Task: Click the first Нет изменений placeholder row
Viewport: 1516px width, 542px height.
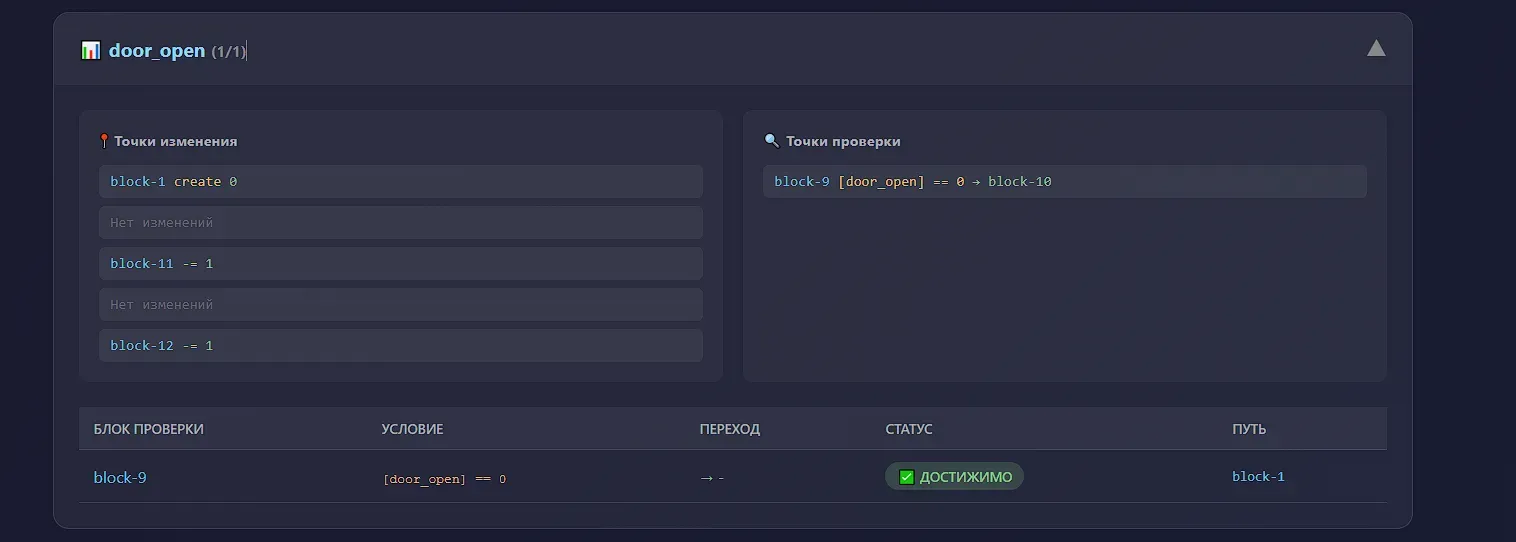Action: pos(400,223)
